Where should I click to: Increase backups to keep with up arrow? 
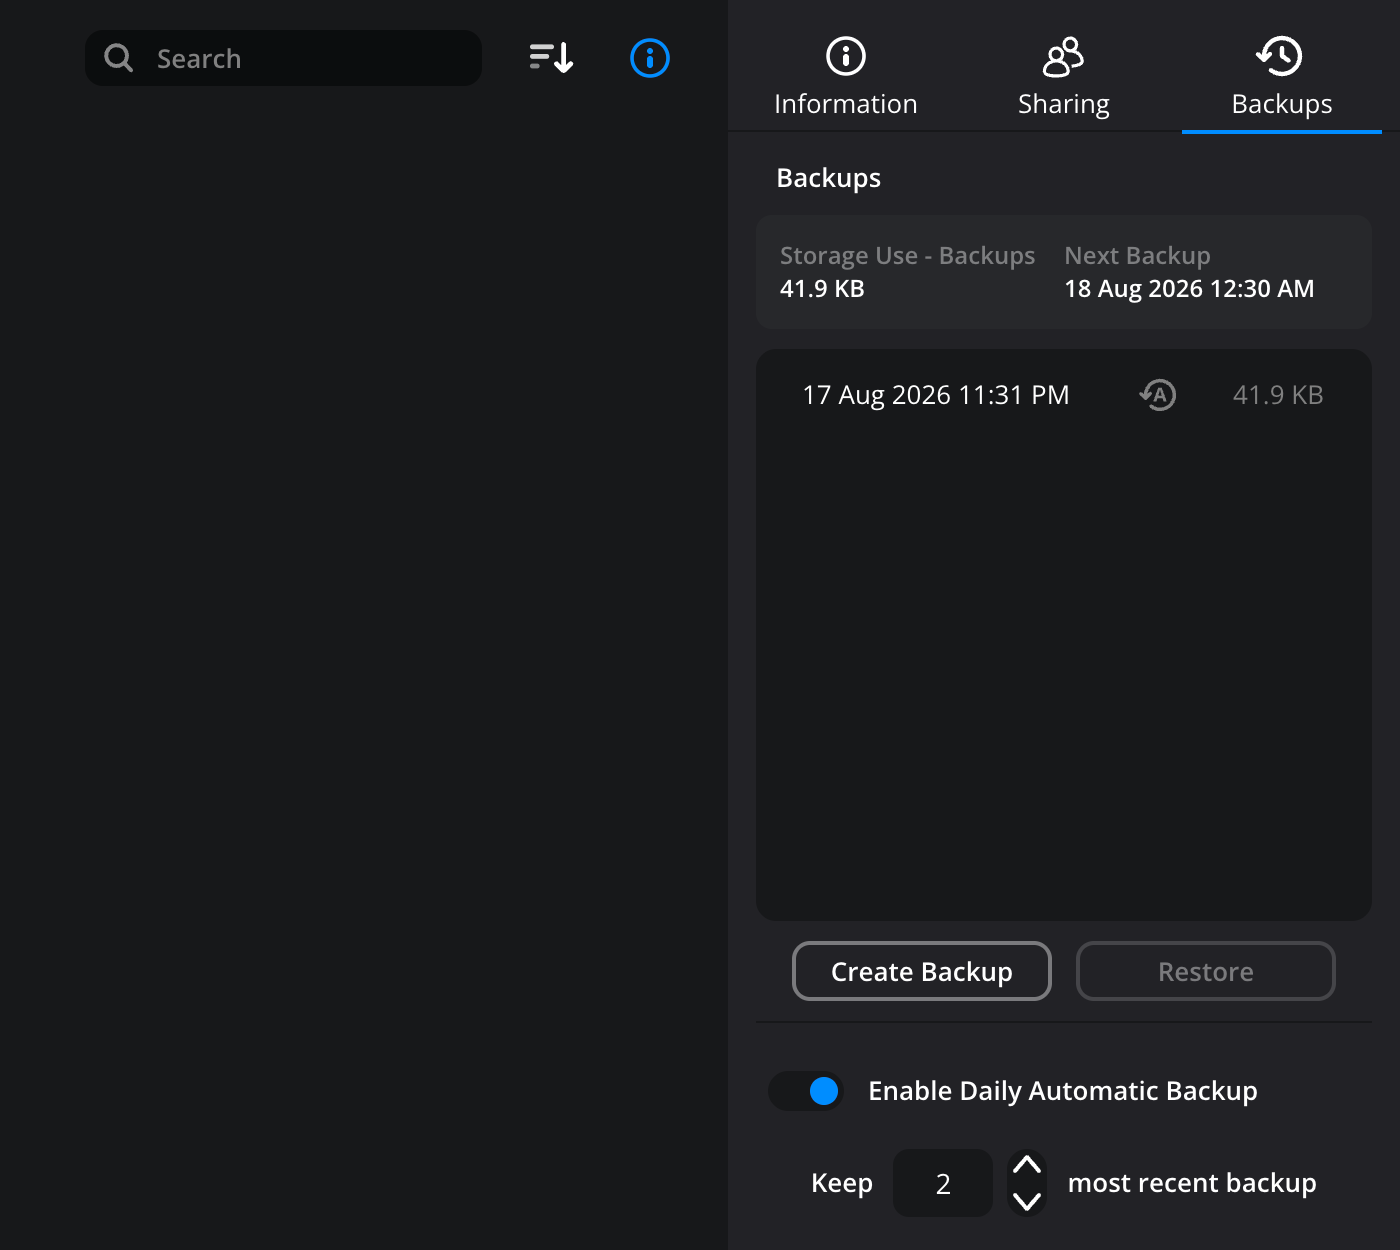(x=1027, y=1166)
